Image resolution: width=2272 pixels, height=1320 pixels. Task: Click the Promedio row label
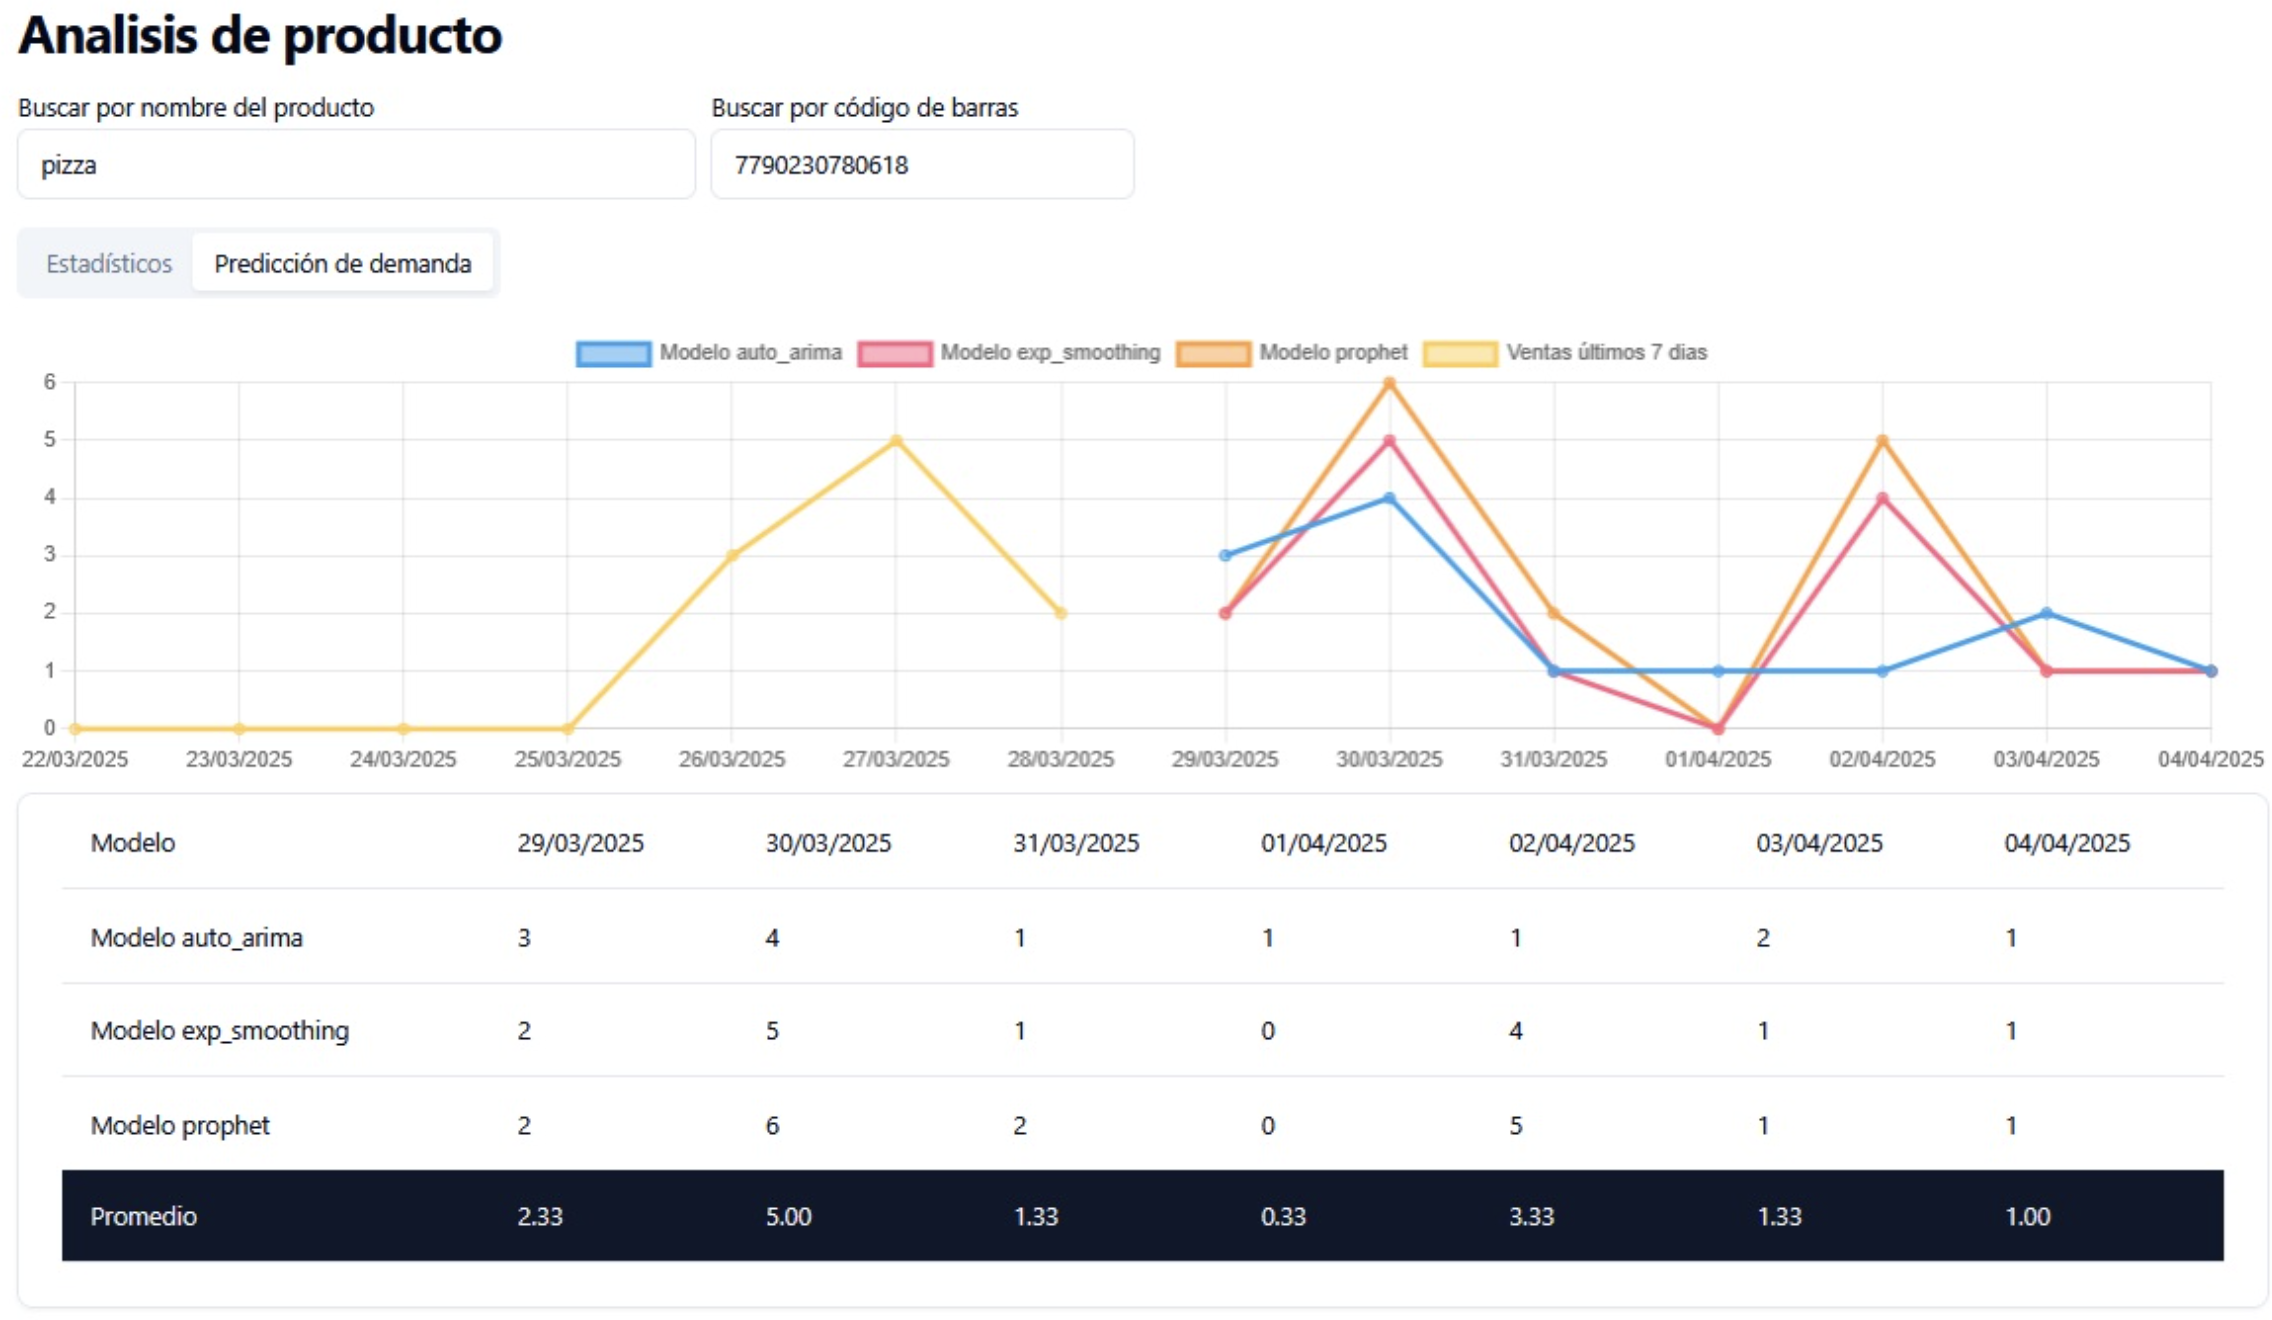[x=144, y=1216]
